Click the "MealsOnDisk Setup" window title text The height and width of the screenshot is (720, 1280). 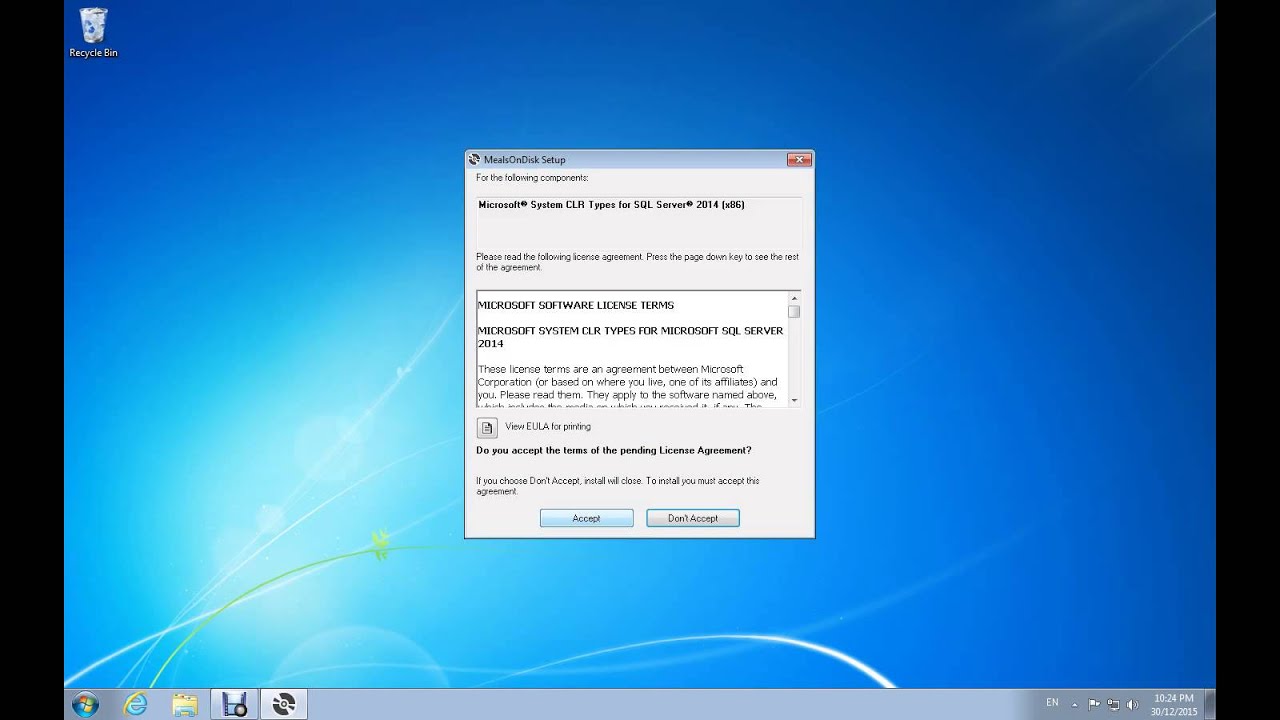click(x=524, y=159)
